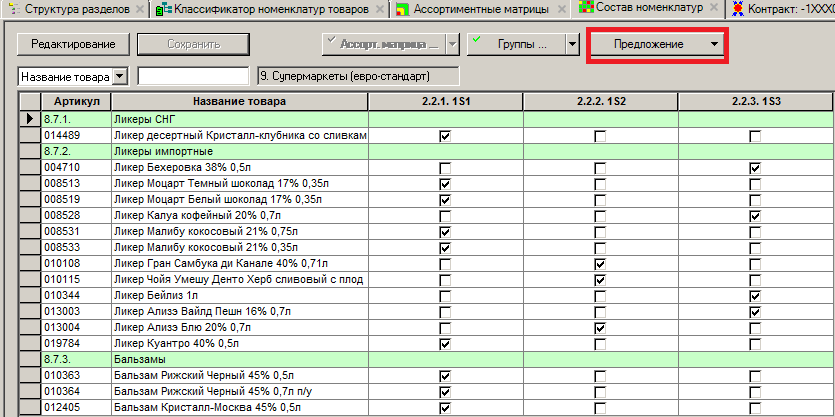Click the Артикул column header
835x417 pixels.
coord(76,102)
